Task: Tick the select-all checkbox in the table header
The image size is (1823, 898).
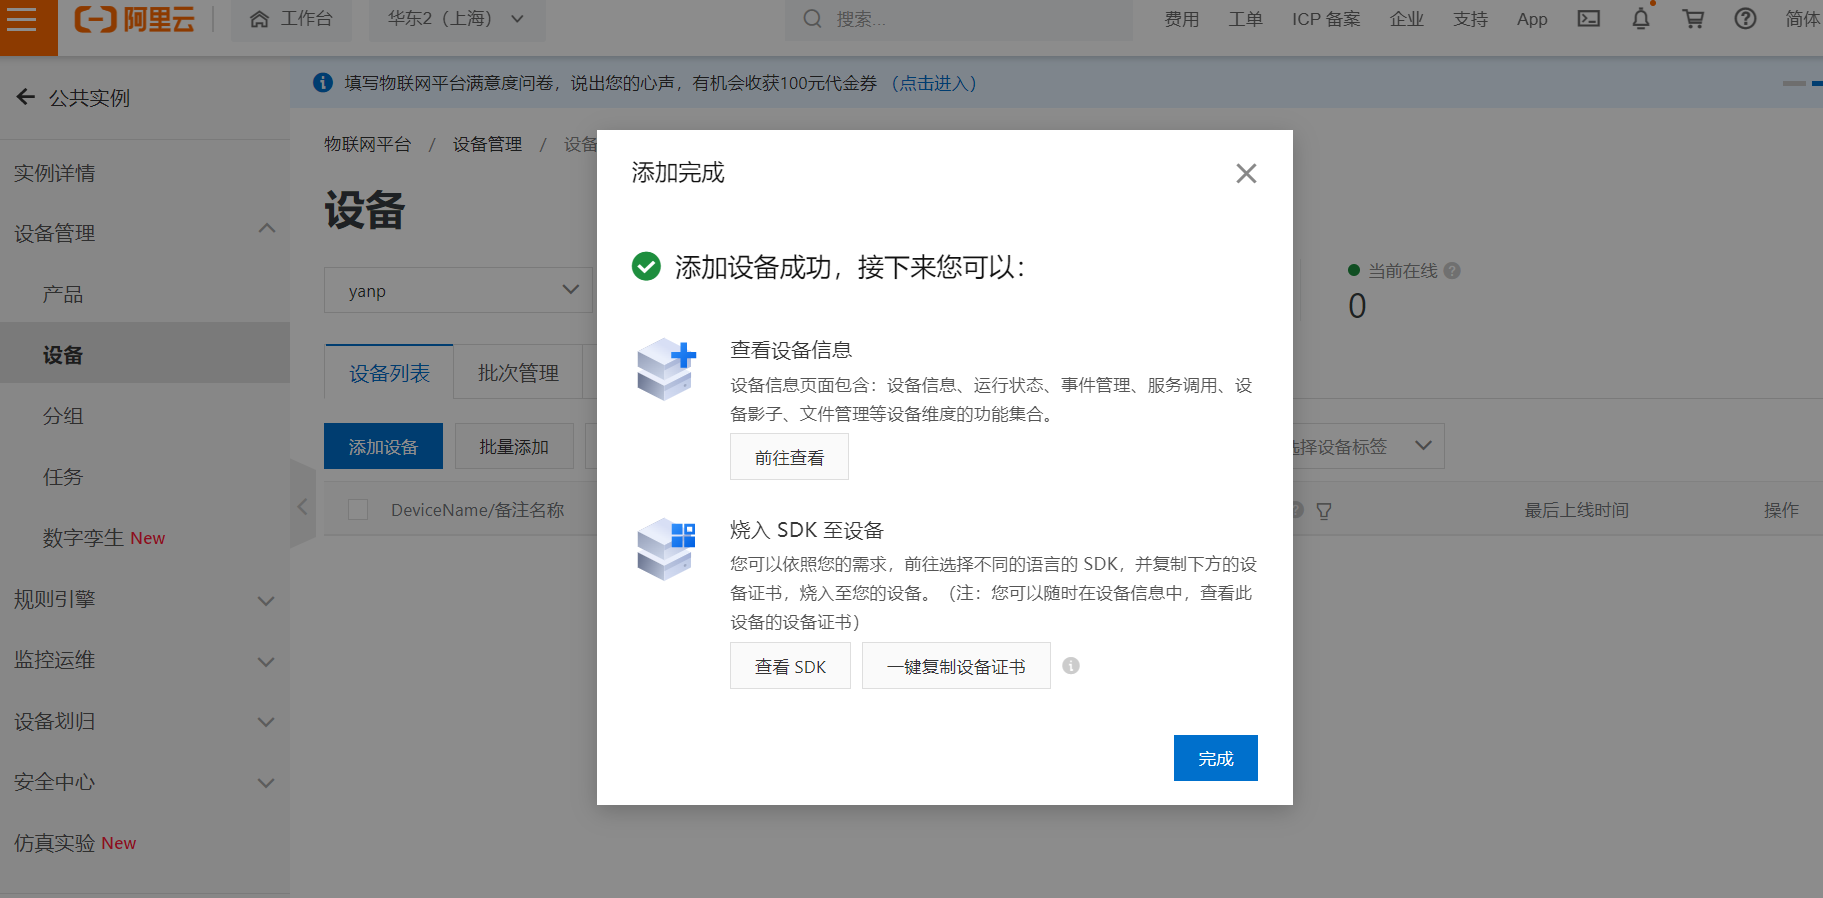Action: coord(358,509)
